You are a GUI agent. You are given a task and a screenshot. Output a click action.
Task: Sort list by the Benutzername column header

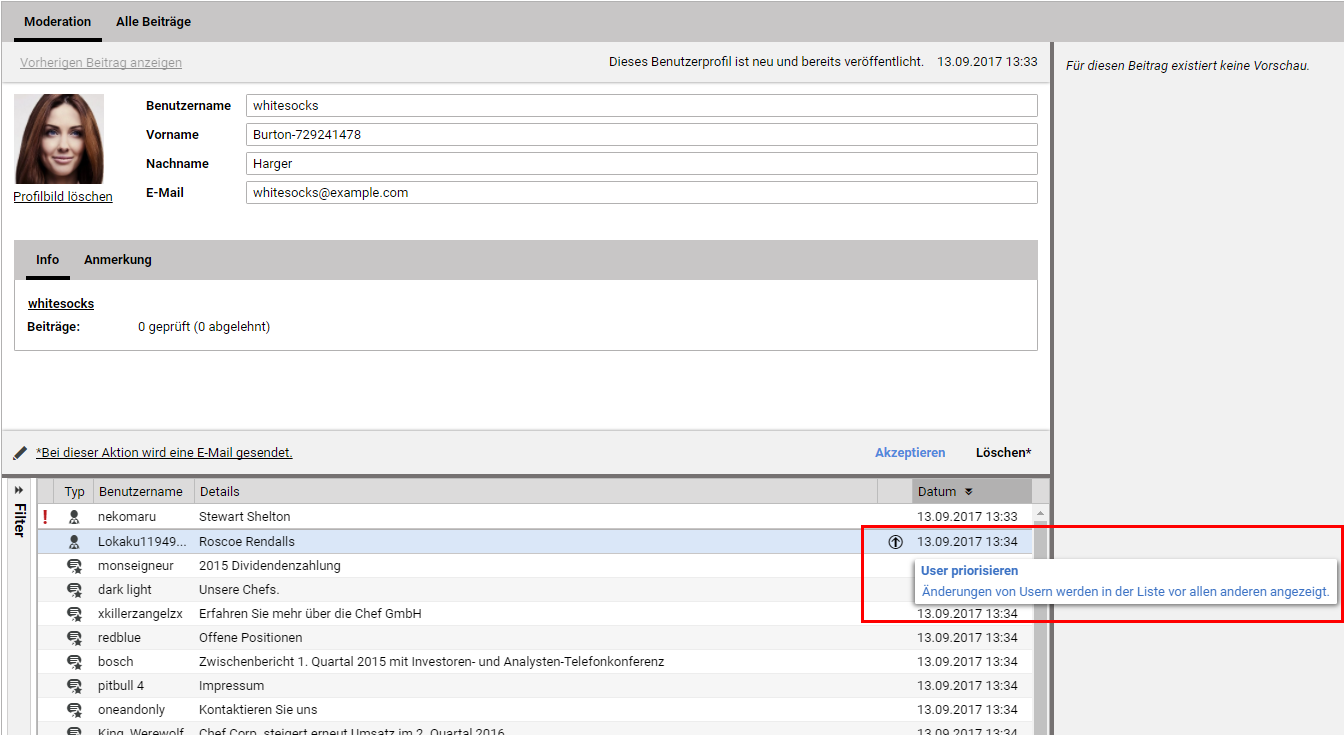click(140, 492)
